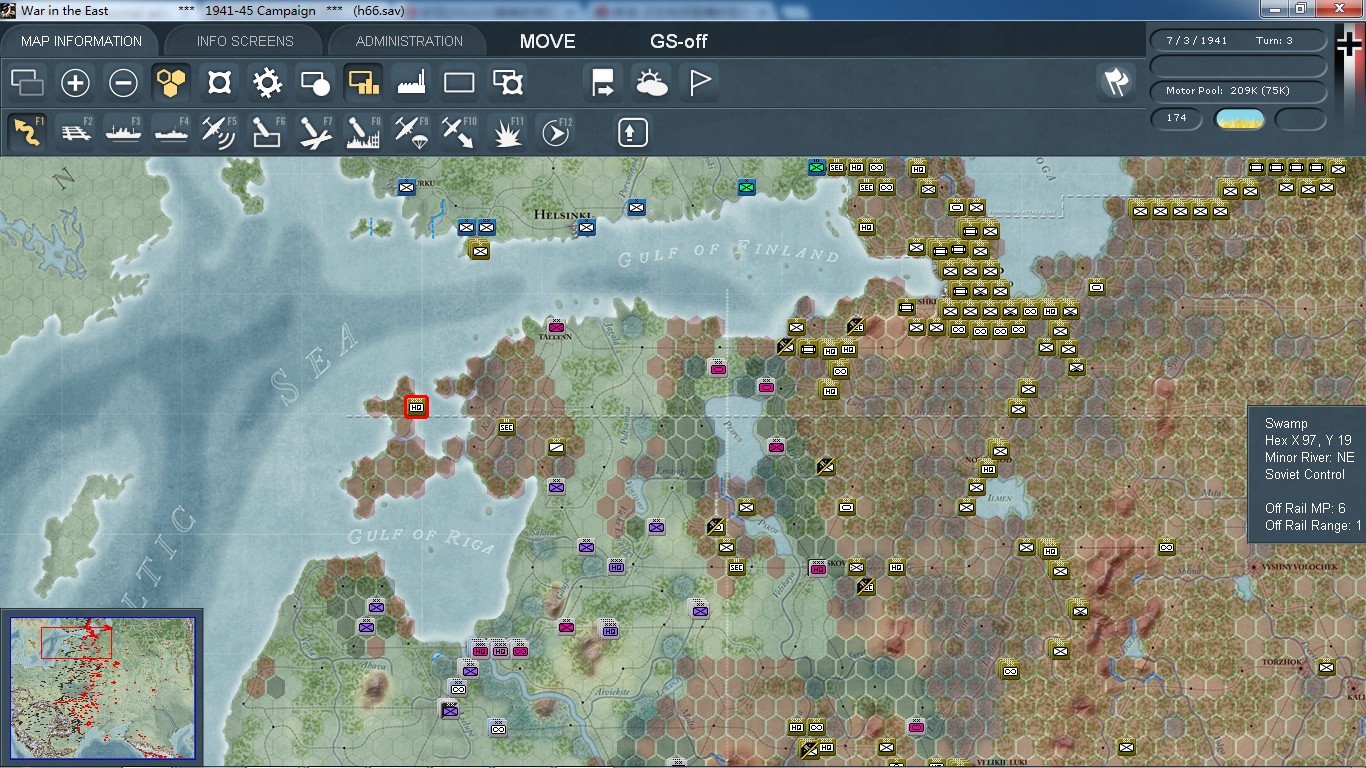Toggle the enemy hexes square-bracket icon
Viewport: 1366px width, 768px height.
pos(219,83)
